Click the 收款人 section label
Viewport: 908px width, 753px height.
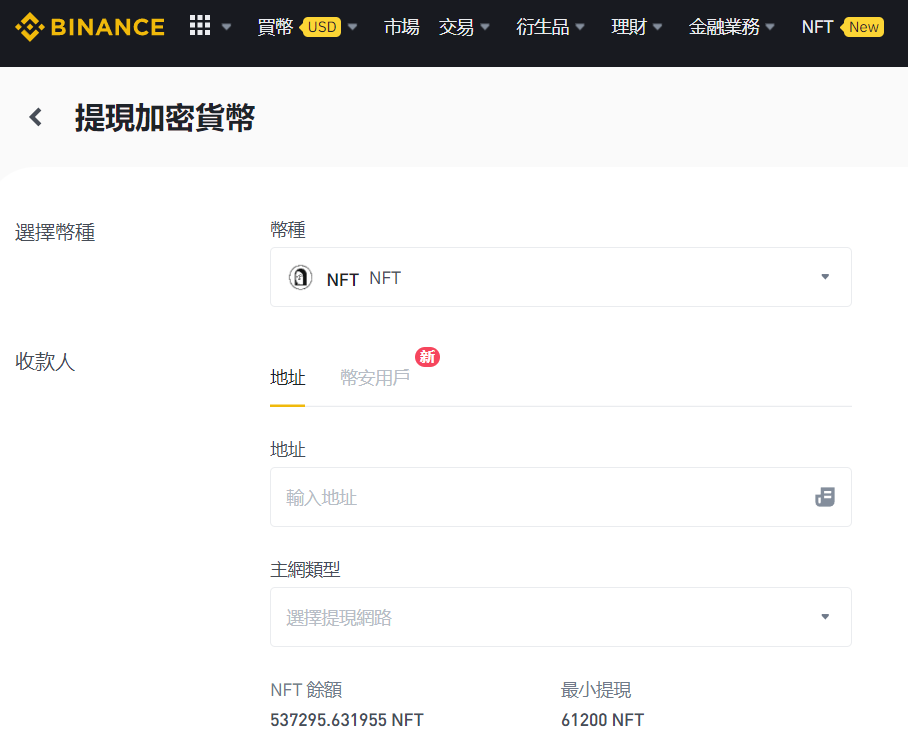point(45,361)
